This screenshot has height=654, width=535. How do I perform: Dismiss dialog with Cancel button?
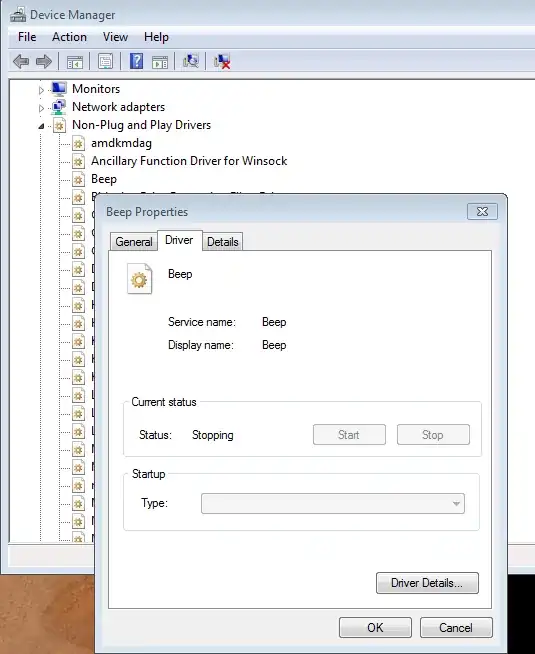pos(456,628)
